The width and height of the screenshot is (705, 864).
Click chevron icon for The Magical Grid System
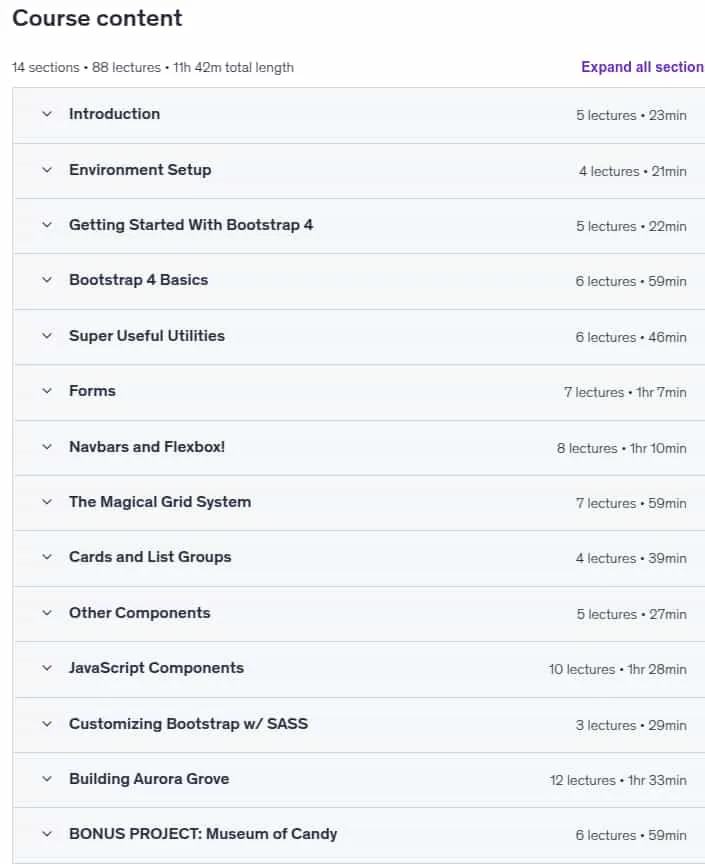click(47, 502)
